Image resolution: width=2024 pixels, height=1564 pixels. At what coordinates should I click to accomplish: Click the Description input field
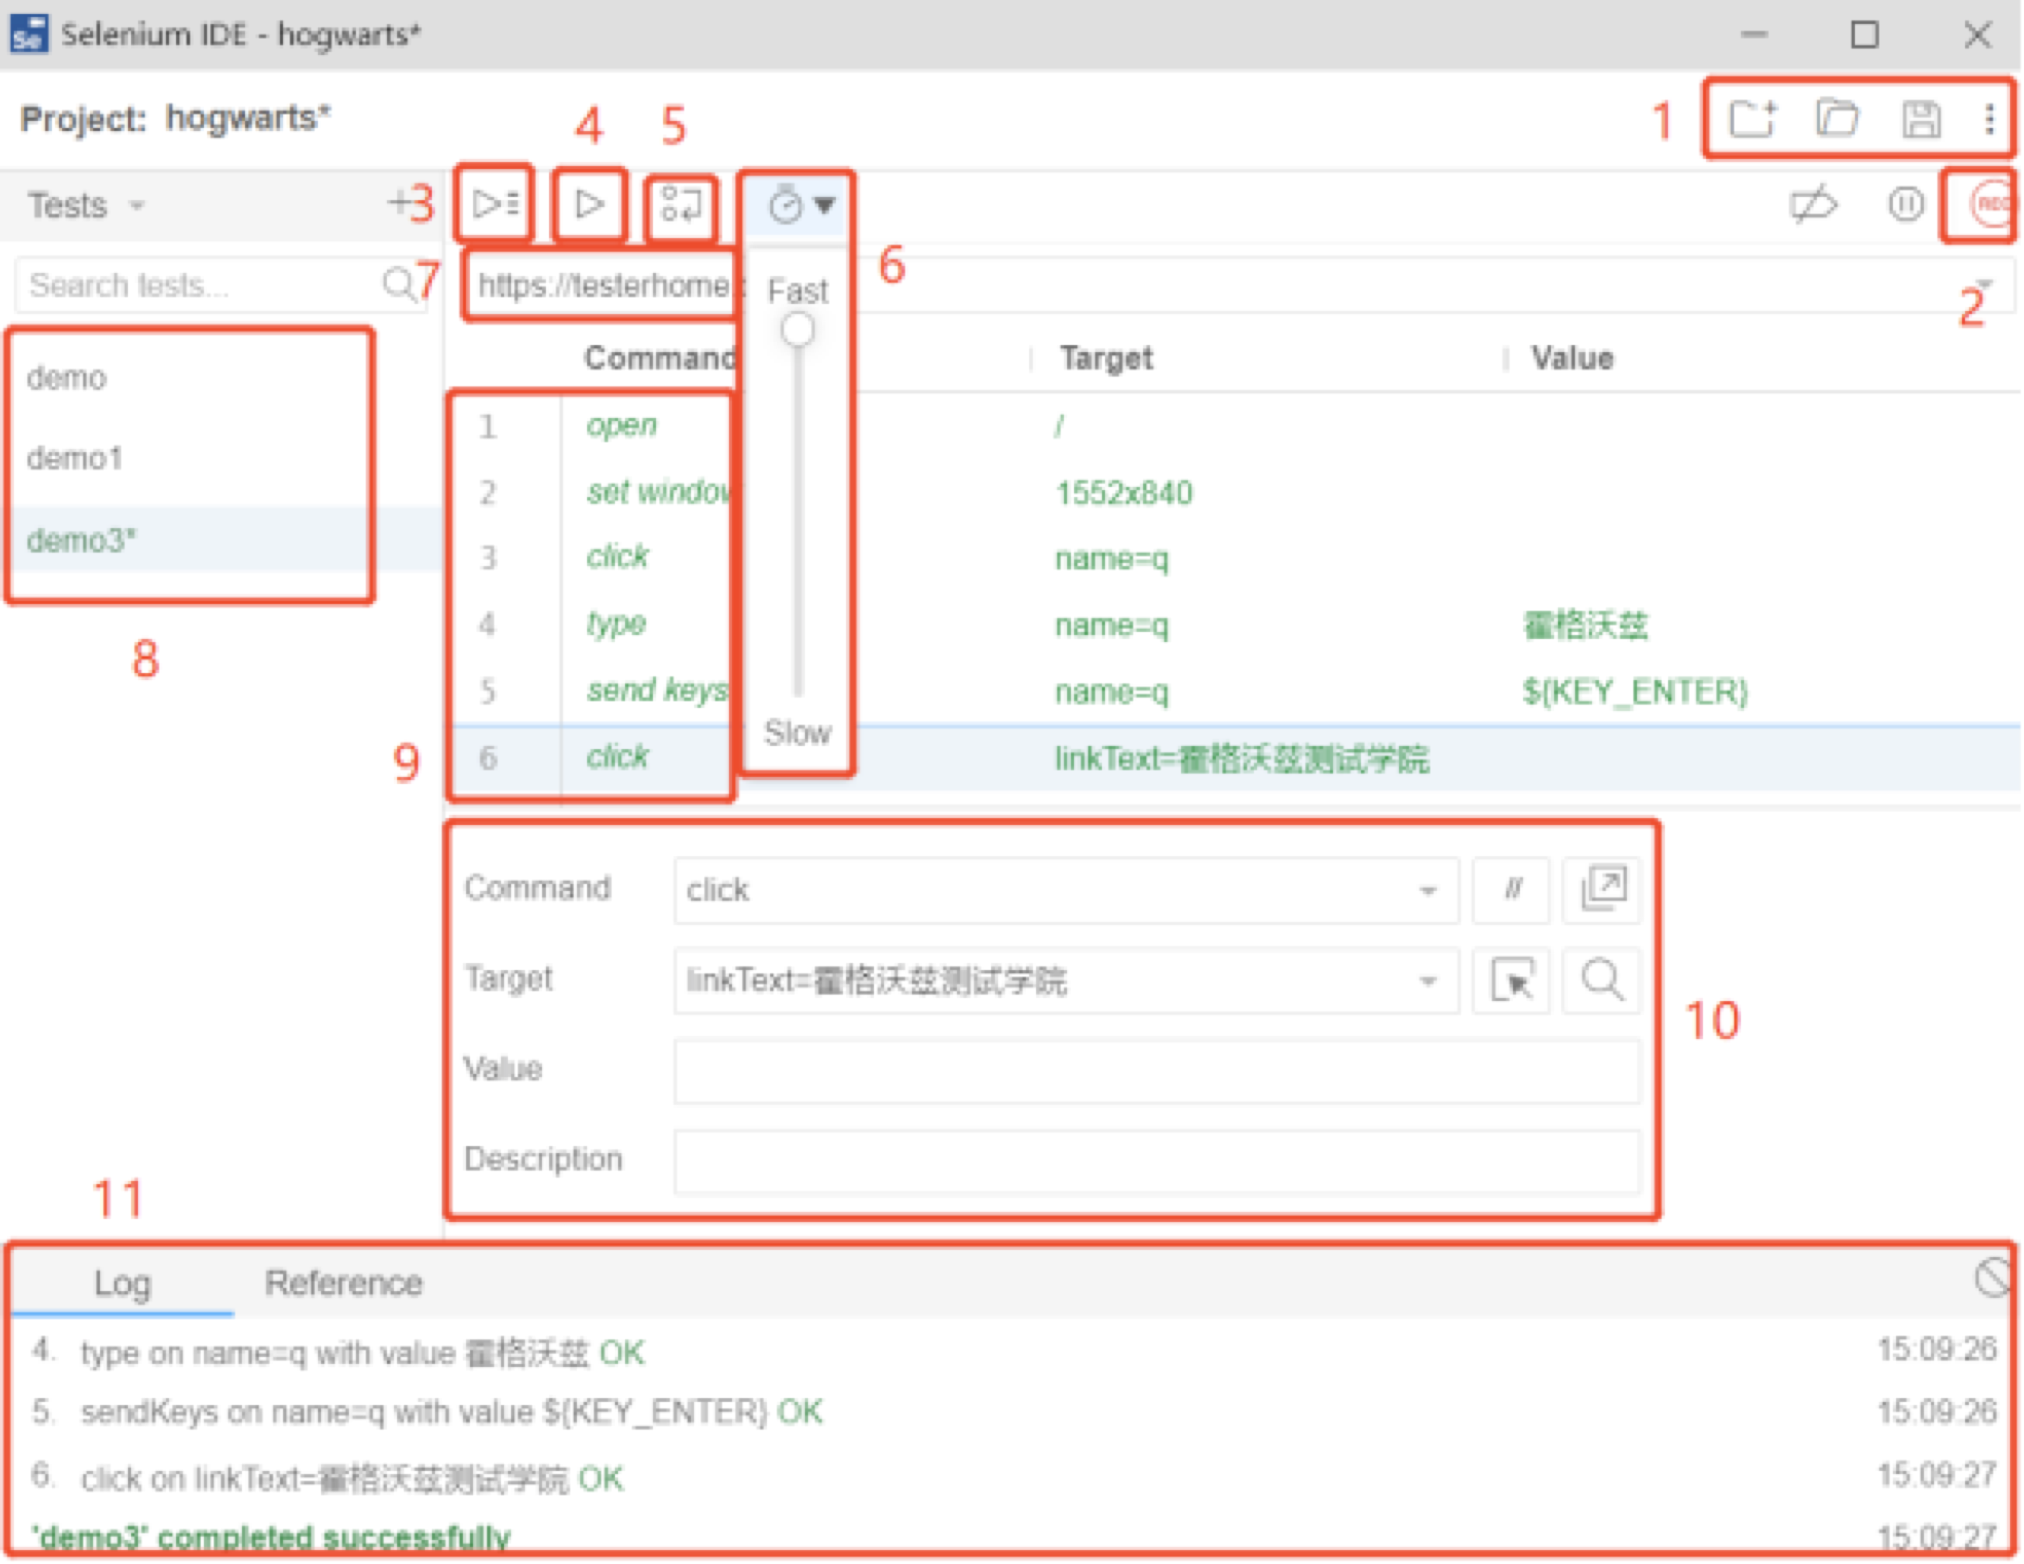point(1156,1160)
